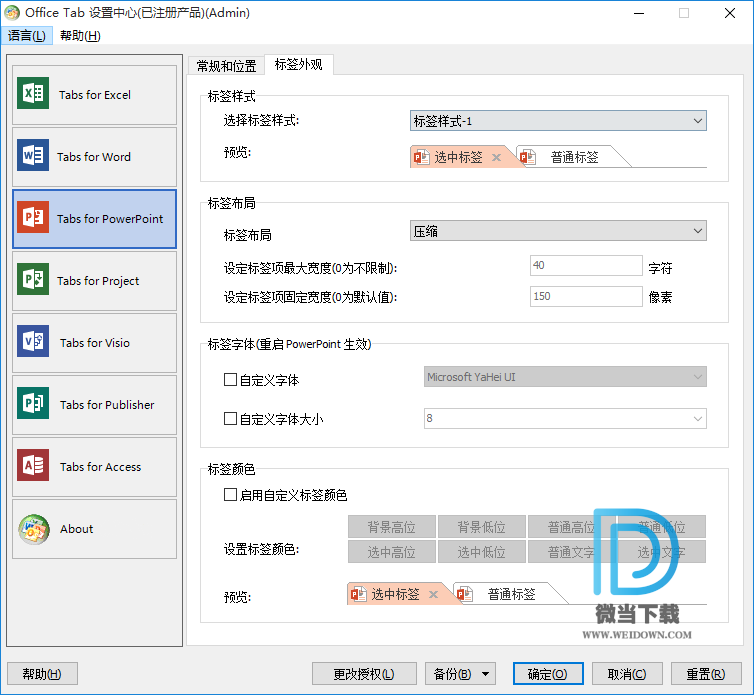Image resolution: width=754 pixels, height=695 pixels.
Task: Click the Tabs for Project icon
Action: pos(33,280)
